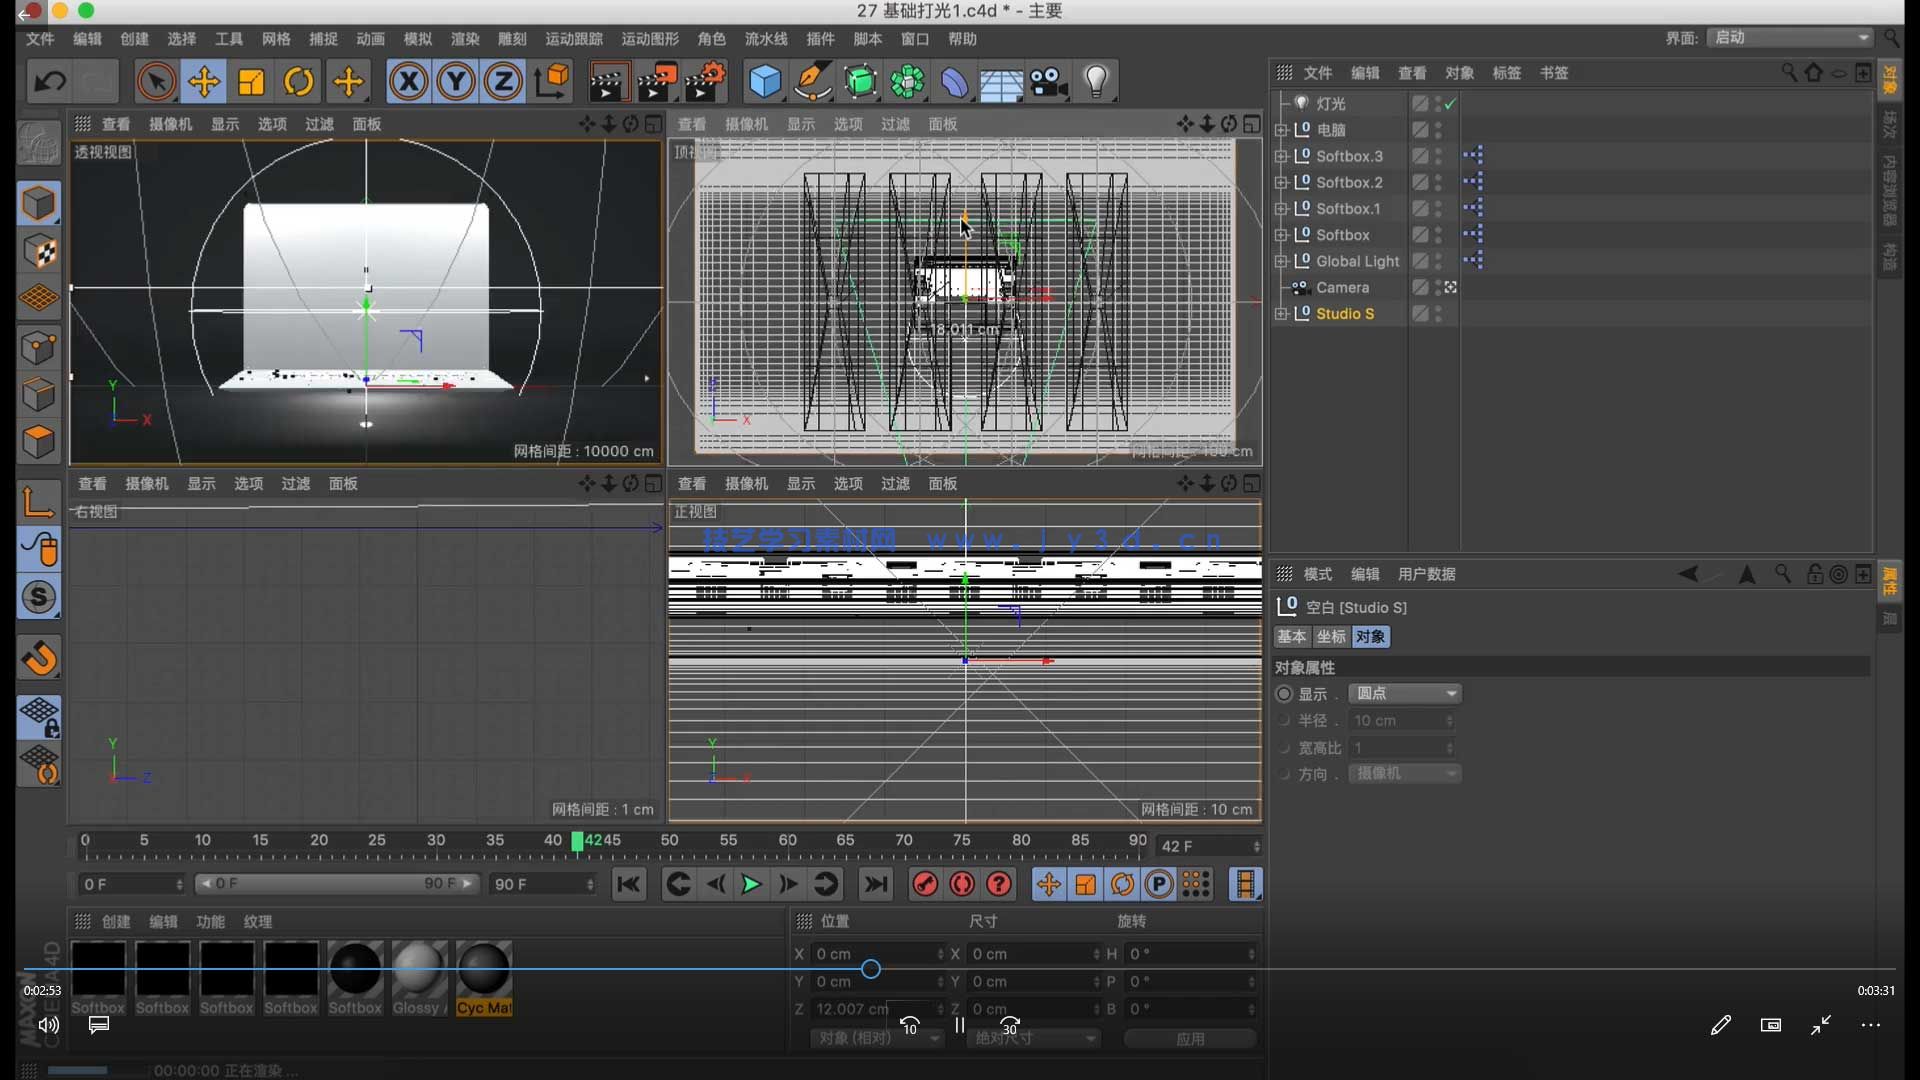Click the green checkmark next to 灯光
1920x1080 pixels.
click(1448, 103)
